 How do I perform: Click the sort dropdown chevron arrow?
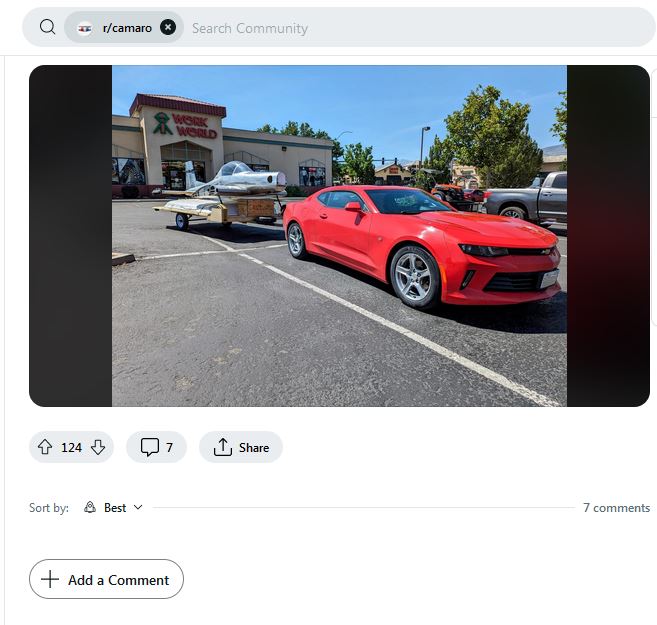(138, 507)
